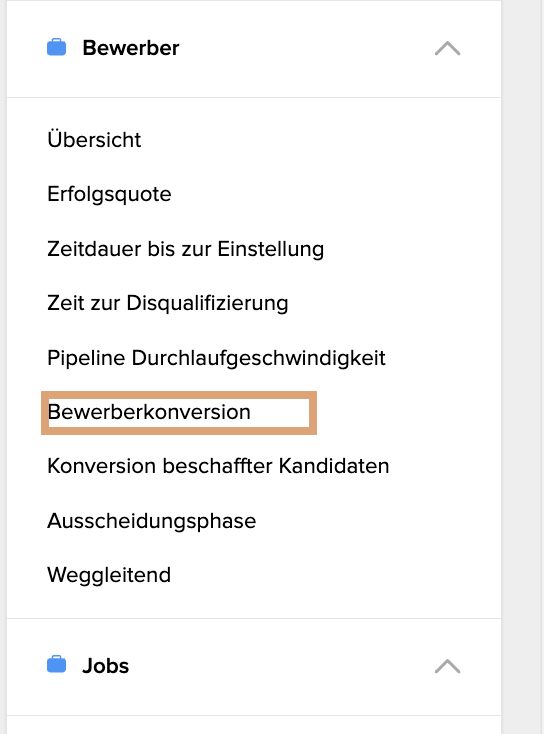The height and width of the screenshot is (734, 544).
Task: Open Konversion beschaffter Kandidaten
Action: point(218,466)
